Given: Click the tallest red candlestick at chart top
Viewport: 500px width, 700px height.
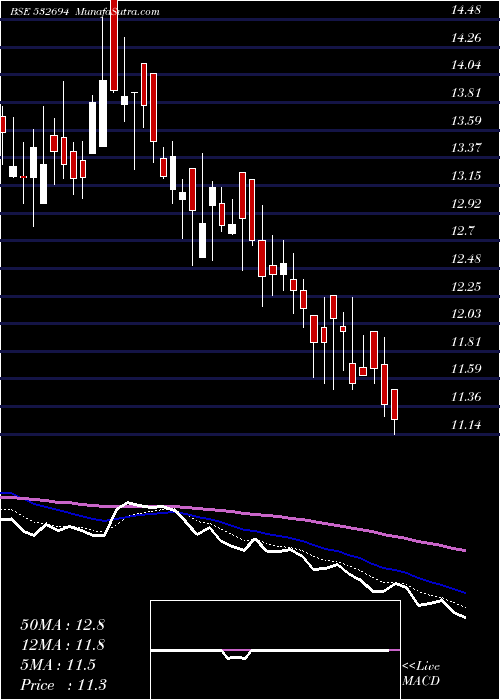Looking at the screenshot, I should (x=114, y=45).
